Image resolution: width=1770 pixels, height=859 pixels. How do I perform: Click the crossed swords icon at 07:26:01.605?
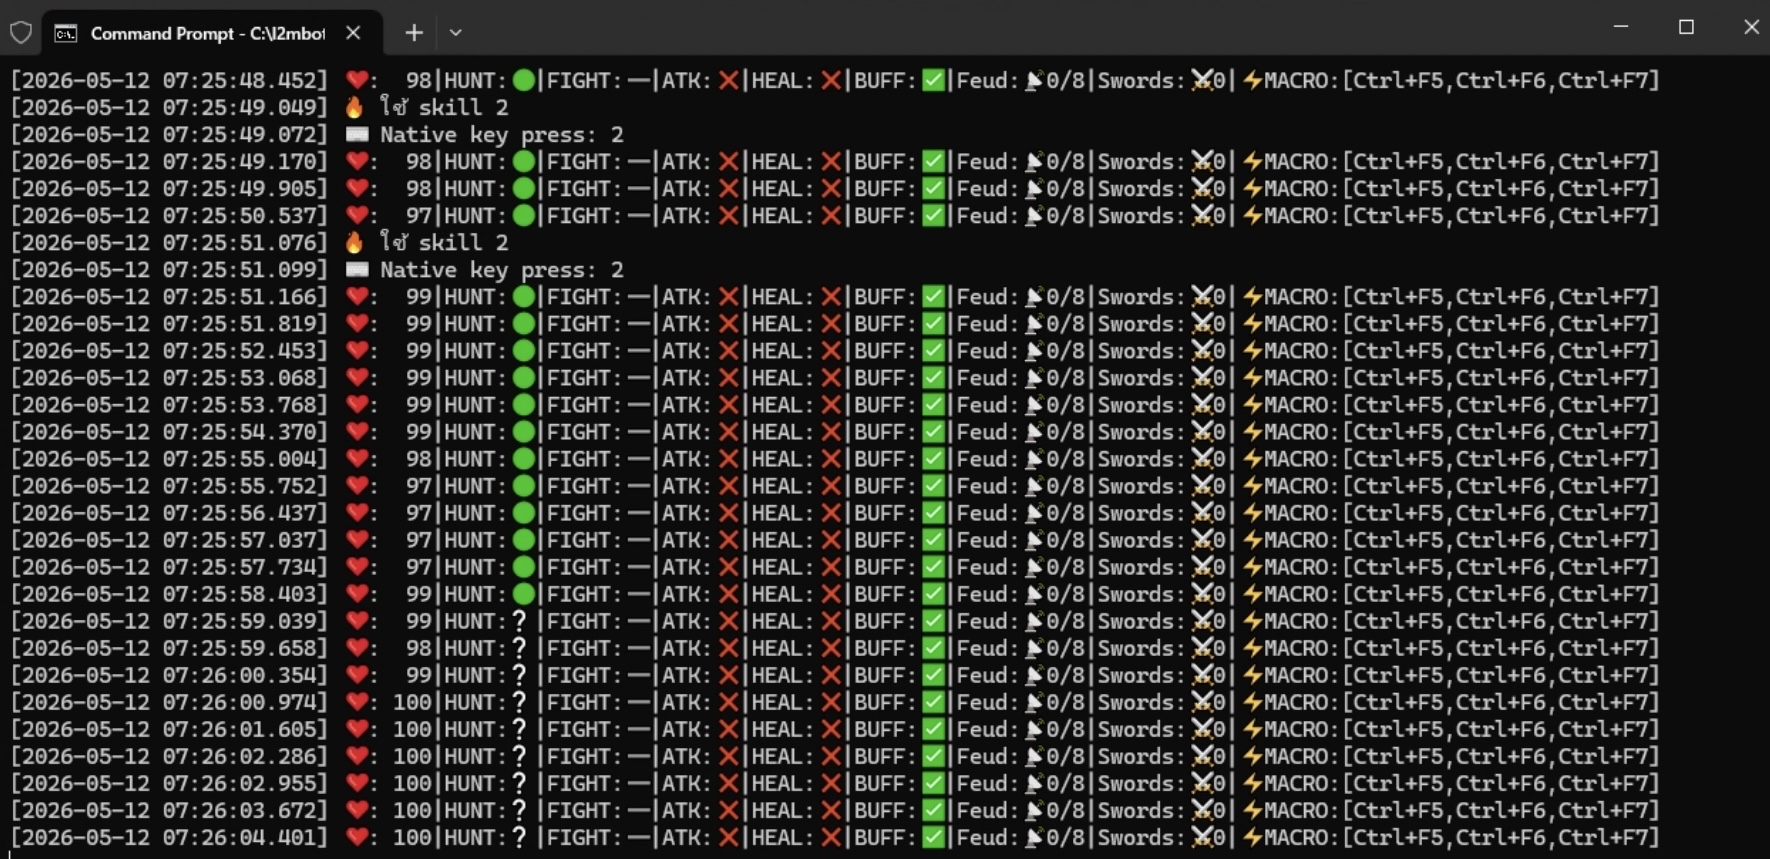pyautogui.click(x=1202, y=729)
